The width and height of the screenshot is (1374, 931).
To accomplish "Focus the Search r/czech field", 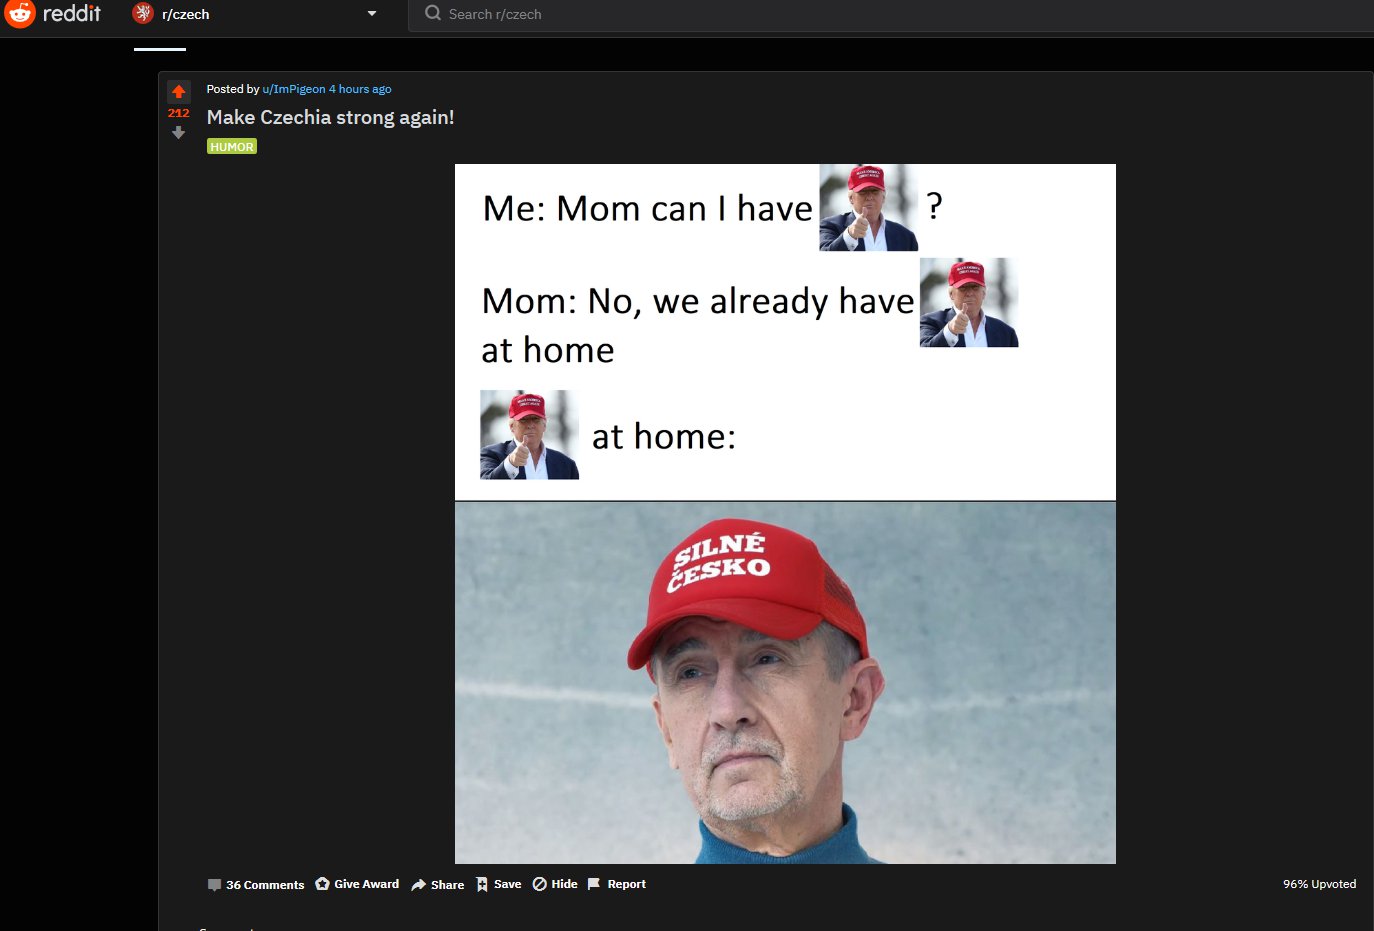I will click(890, 14).
